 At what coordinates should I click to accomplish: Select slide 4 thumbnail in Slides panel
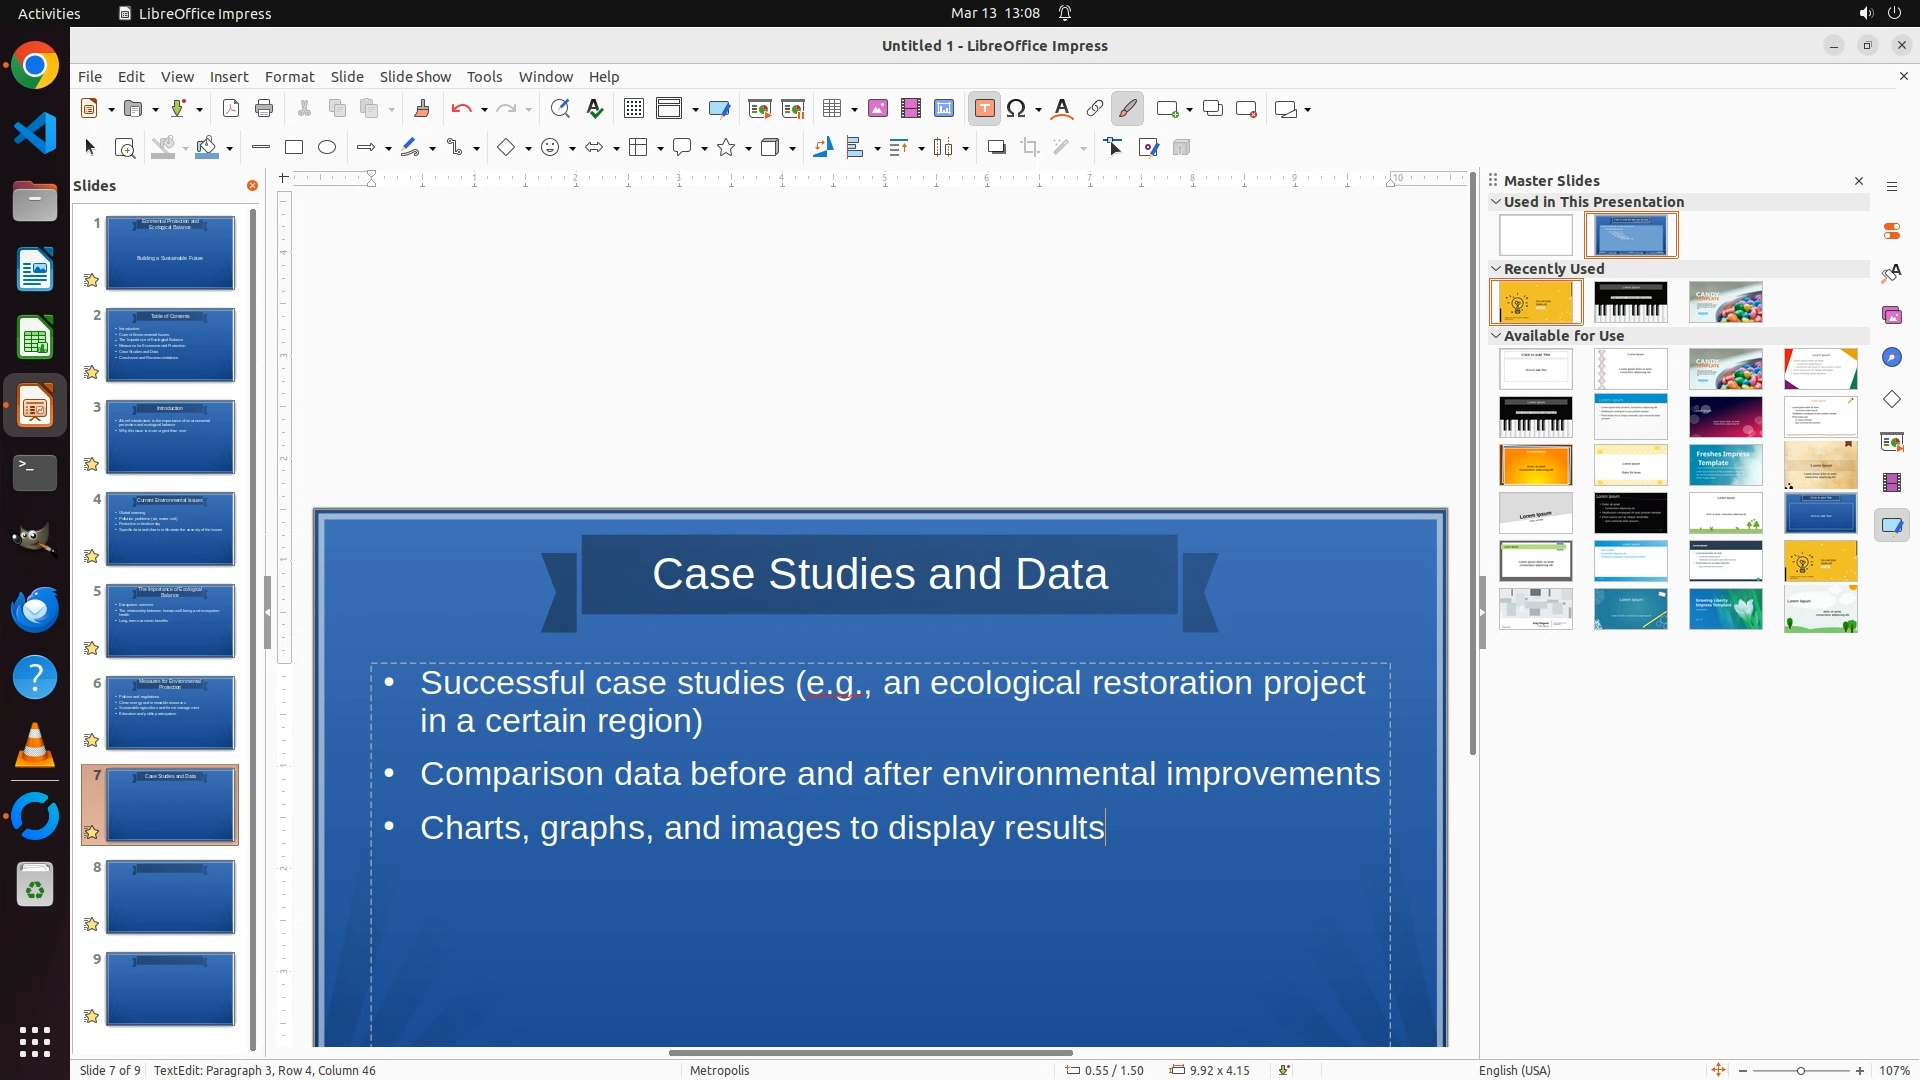pyautogui.click(x=170, y=529)
